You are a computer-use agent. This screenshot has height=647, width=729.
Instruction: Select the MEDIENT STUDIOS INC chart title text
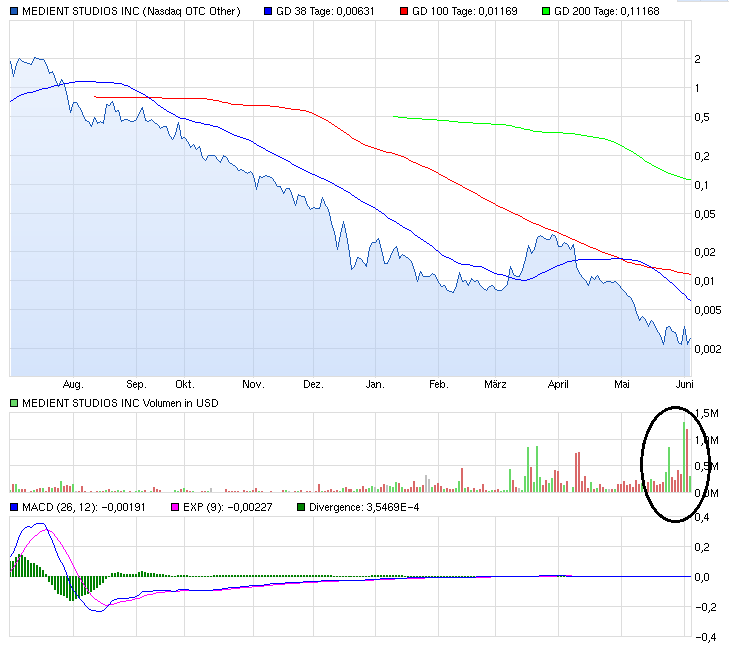click(x=125, y=11)
